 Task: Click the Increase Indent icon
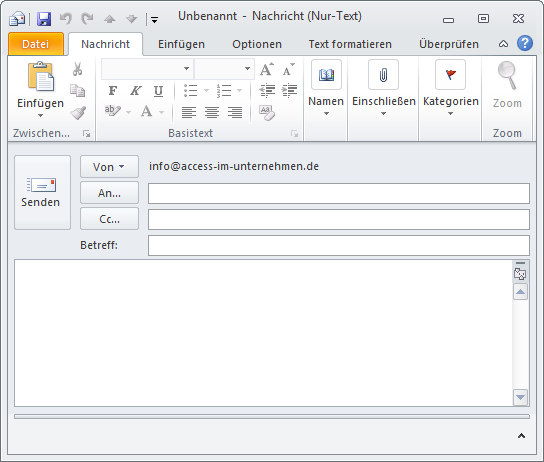(x=289, y=90)
